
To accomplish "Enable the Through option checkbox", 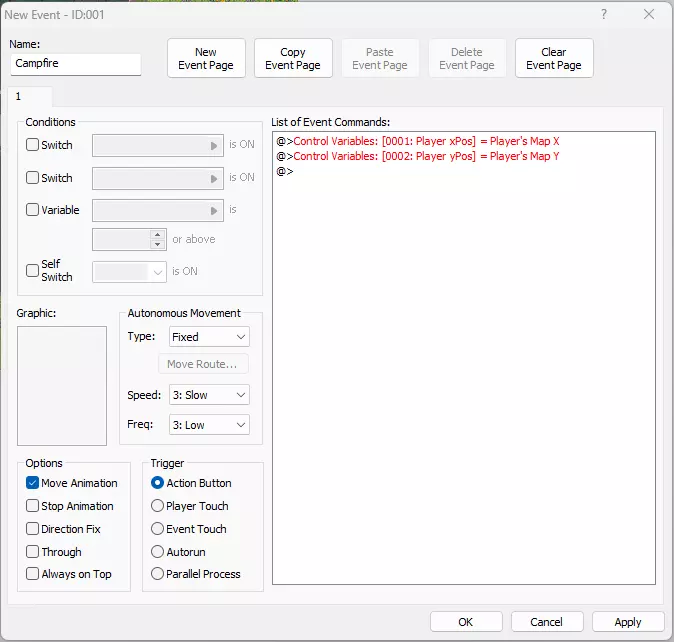I will click(x=33, y=552).
